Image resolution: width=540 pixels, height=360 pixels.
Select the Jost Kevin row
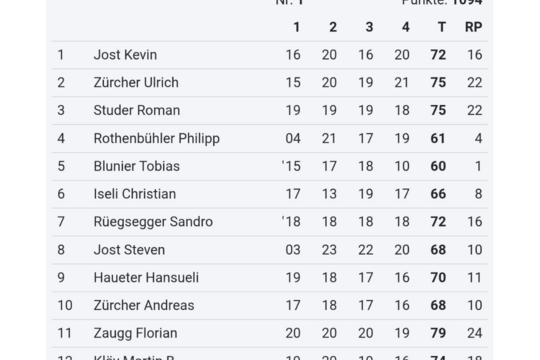coord(270,55)
